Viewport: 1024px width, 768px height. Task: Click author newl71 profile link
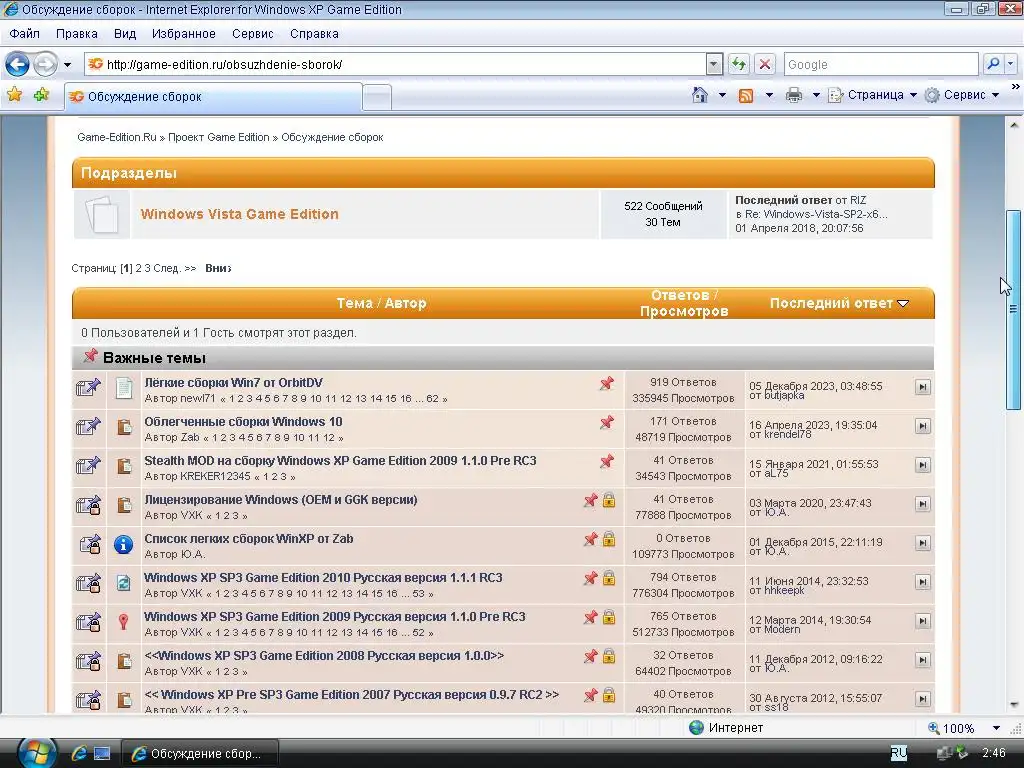(197, 398)
